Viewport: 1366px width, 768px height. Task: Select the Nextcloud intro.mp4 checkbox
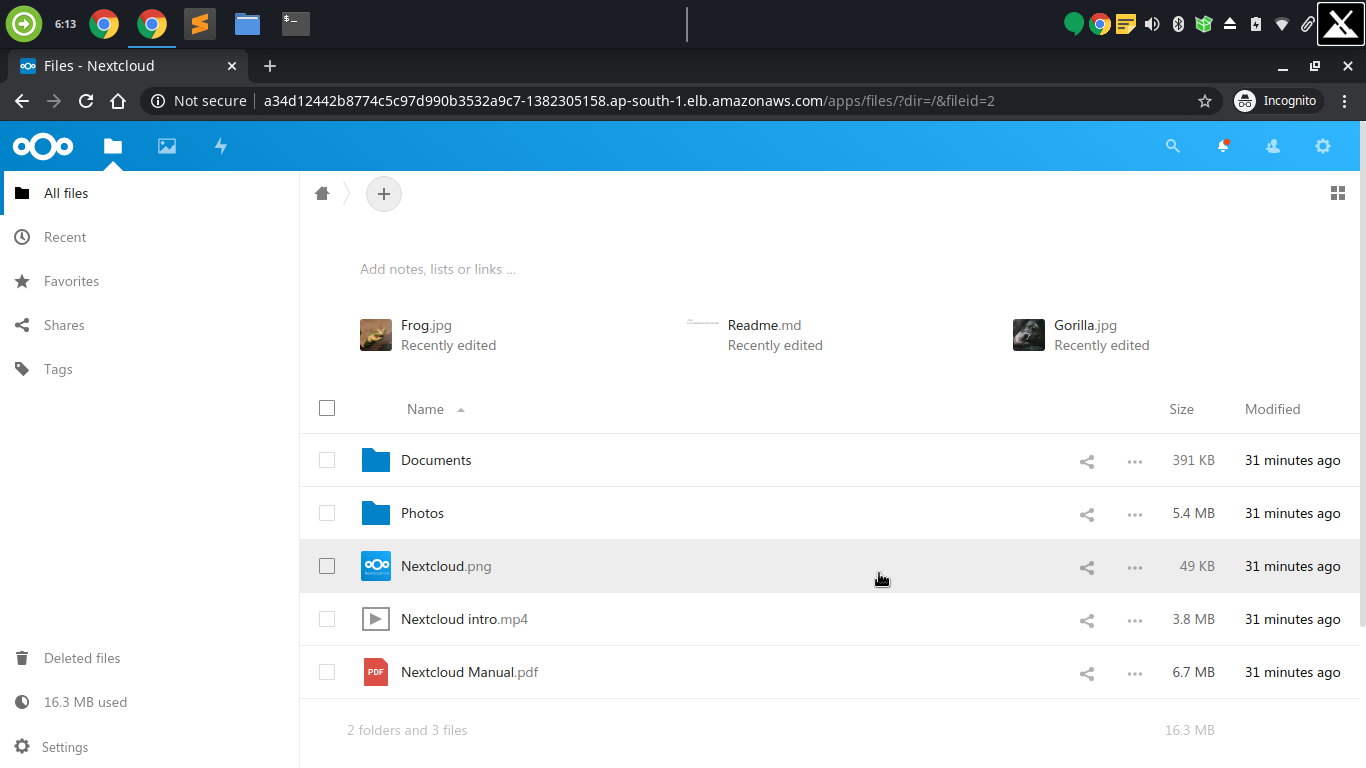(327, 619)
